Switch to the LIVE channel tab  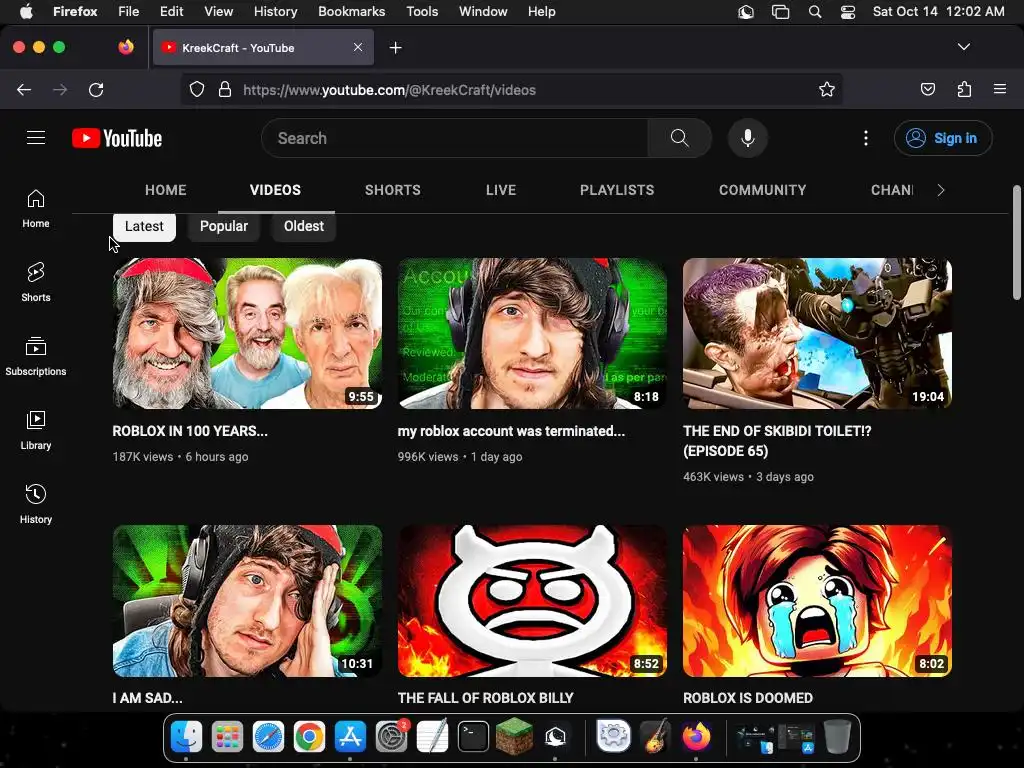[501, 190]
